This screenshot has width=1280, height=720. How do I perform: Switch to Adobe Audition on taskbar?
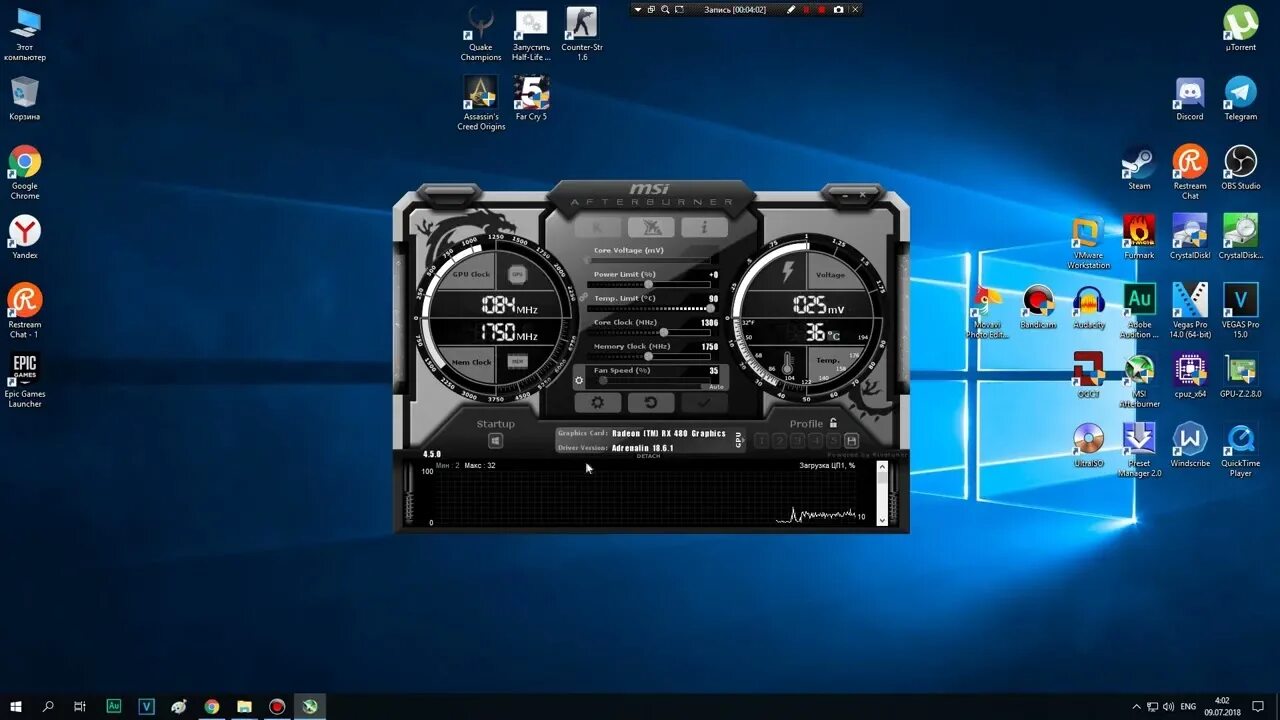[x=114, y=706]
